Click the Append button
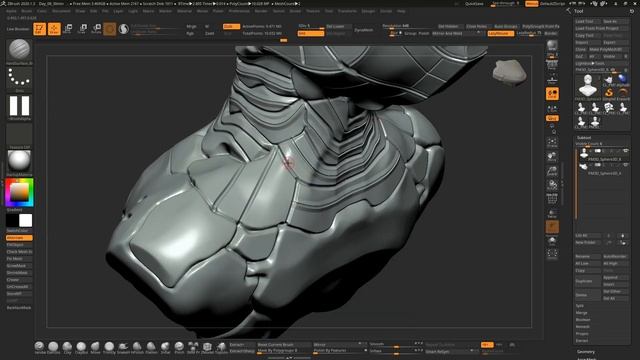 click(616, 278)
